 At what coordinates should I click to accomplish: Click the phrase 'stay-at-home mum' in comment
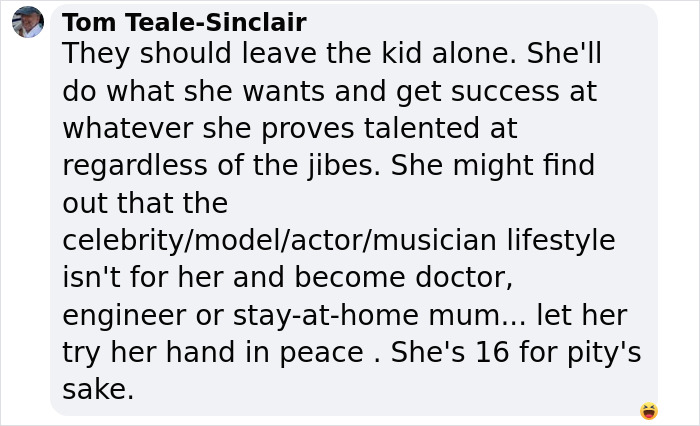365,315
